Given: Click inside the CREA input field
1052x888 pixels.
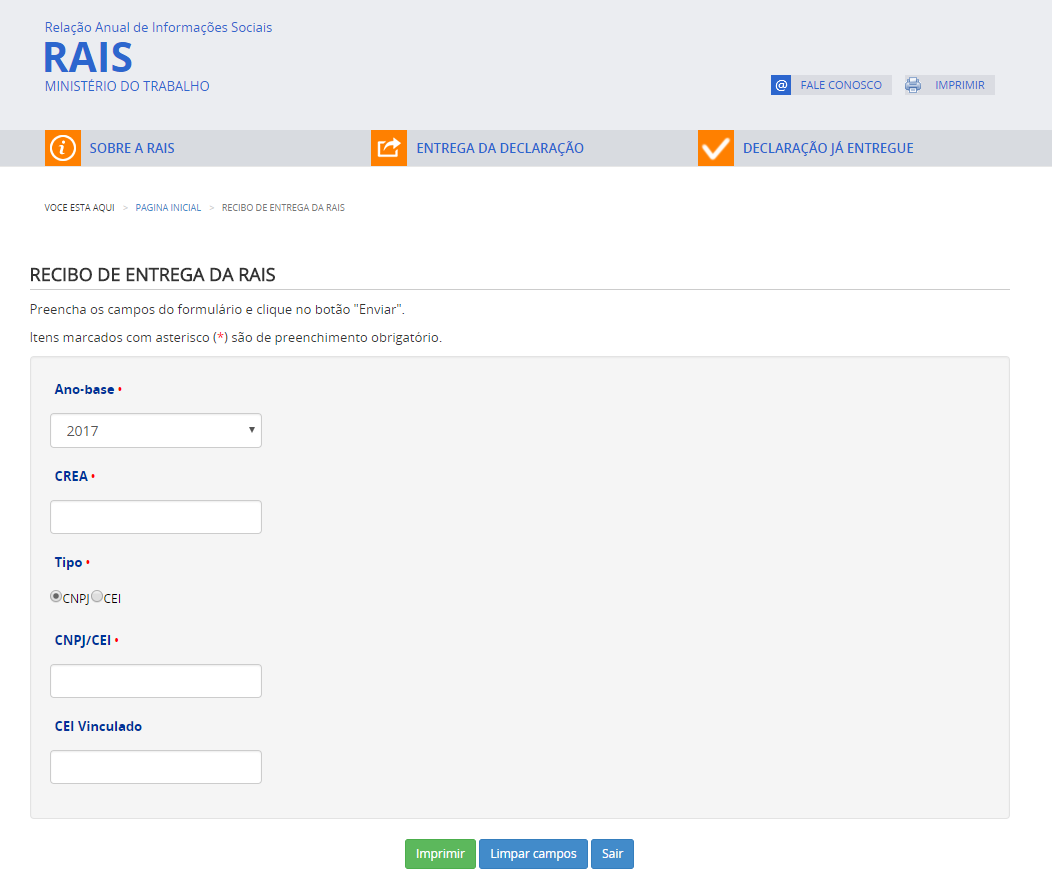Looking at the screenshot, I should pyautogui.click(x=155, y=516).
